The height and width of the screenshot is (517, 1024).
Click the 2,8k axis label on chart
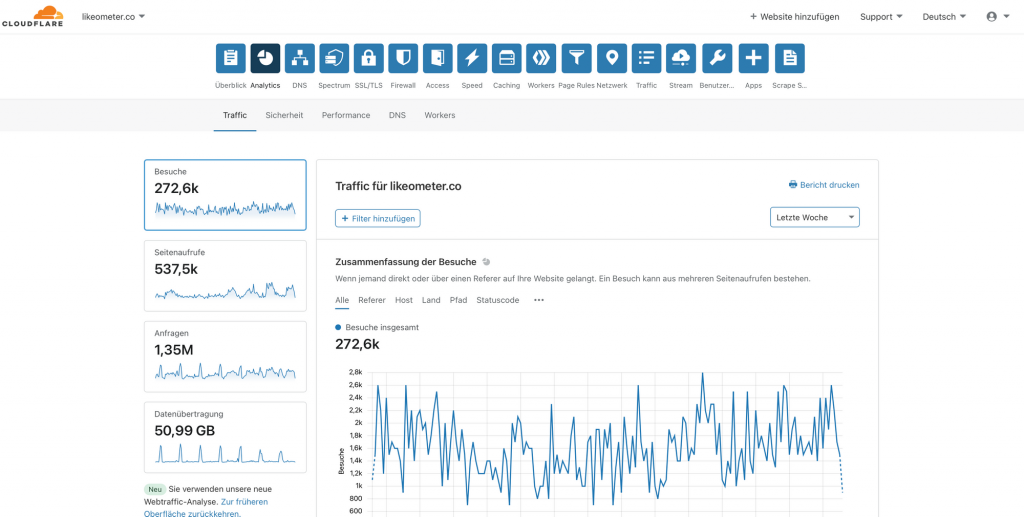[x=355, y=372]
